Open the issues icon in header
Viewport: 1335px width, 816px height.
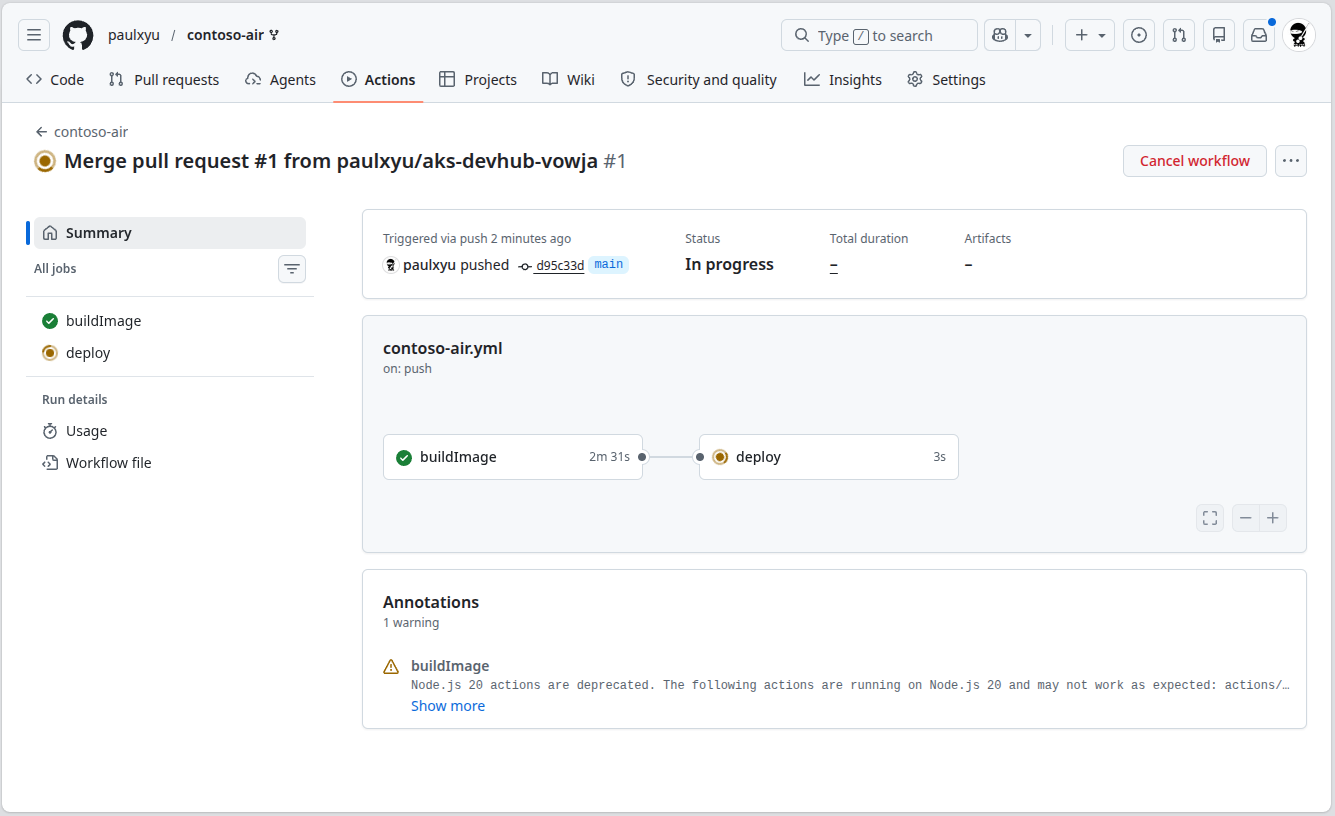coord(1139,35)
